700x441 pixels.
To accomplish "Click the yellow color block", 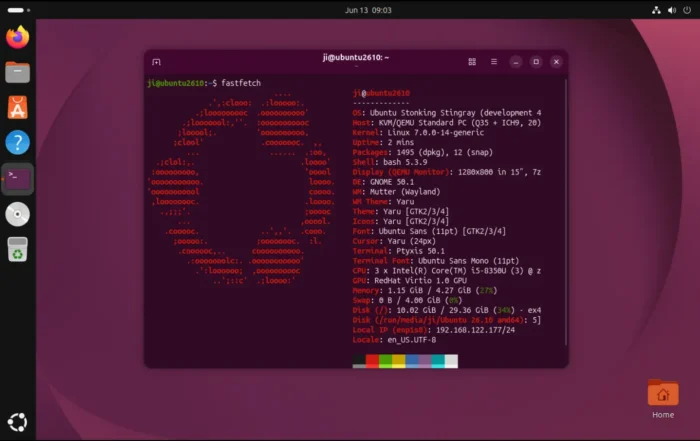I will [x=399, y=361].
